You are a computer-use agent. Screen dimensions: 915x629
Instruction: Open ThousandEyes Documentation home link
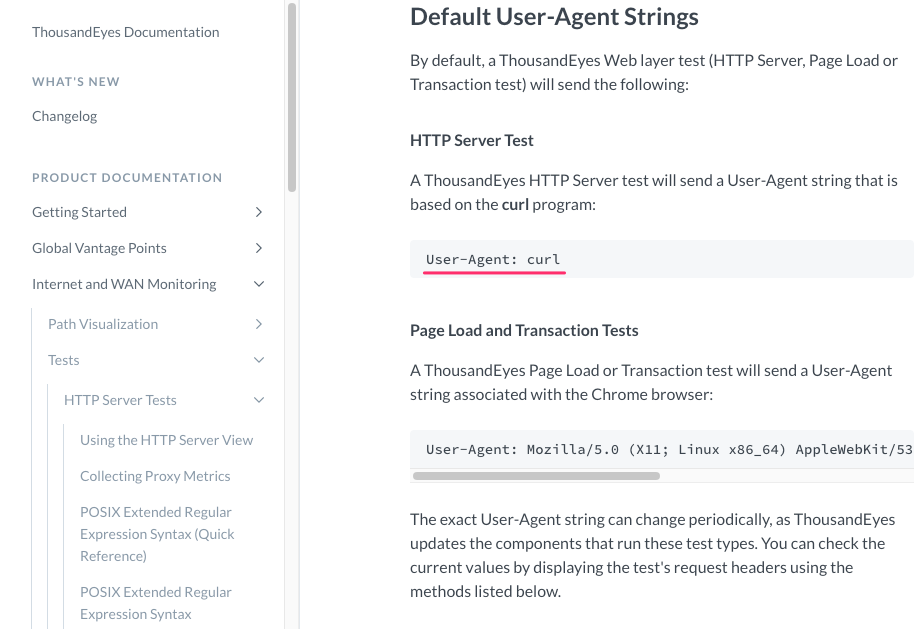[x=125, y=32]
